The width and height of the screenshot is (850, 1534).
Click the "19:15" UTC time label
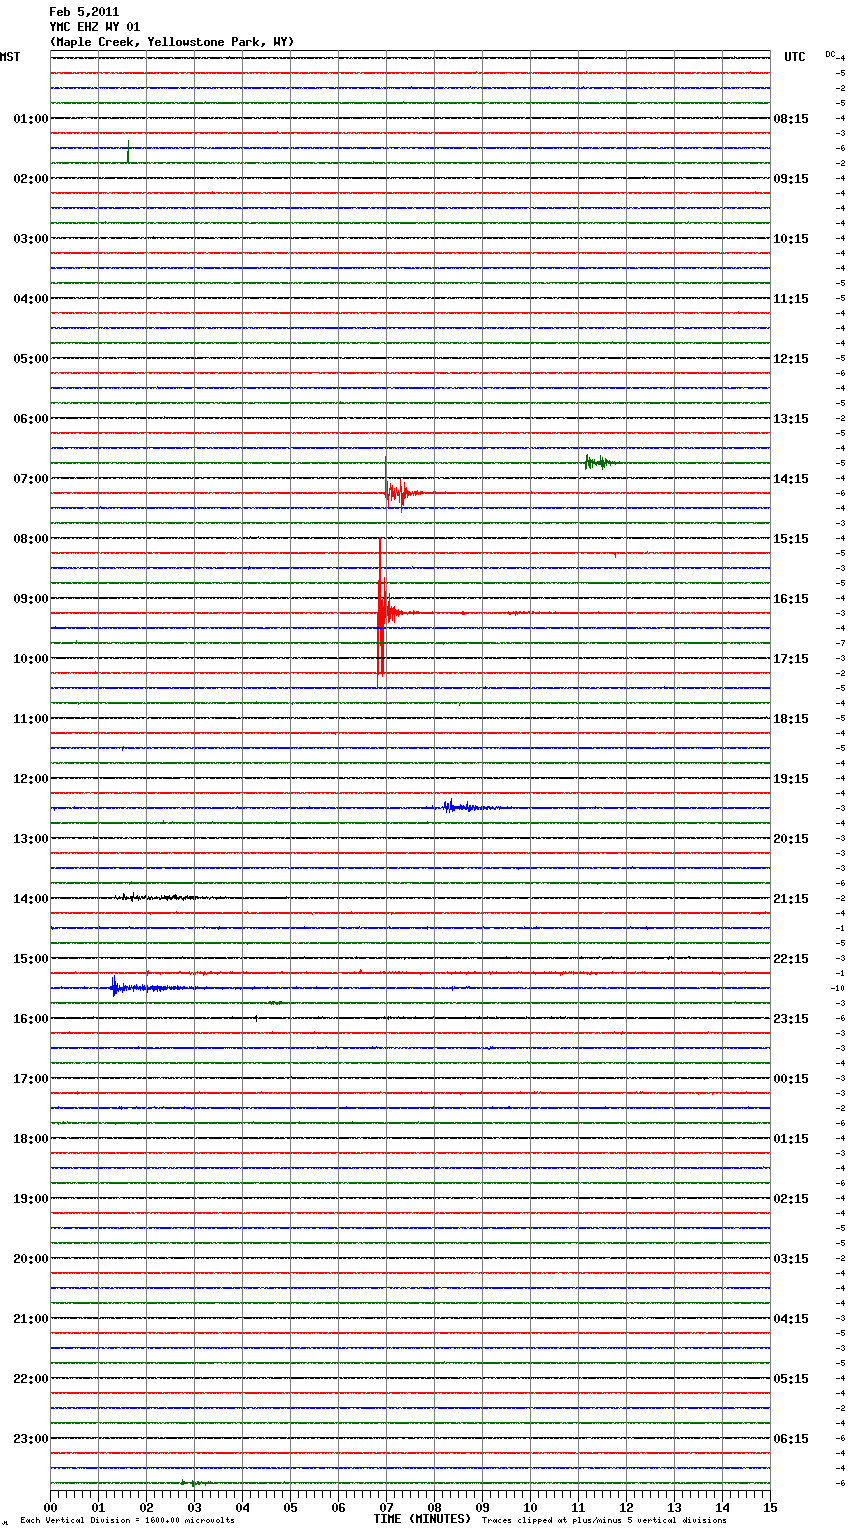pyautogui.click(x=791, y=779)
